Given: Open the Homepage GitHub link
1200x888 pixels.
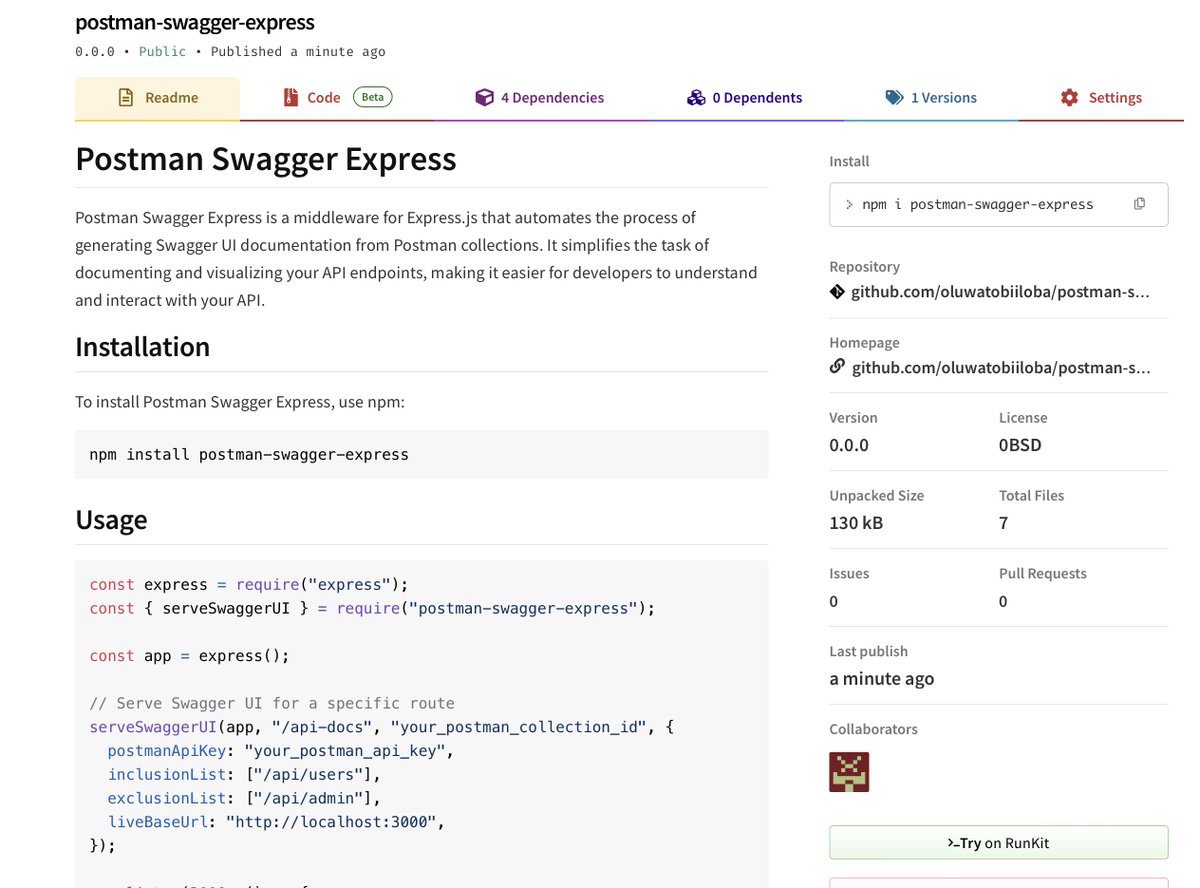Looking at the screenshot, I should (1001, 368).
